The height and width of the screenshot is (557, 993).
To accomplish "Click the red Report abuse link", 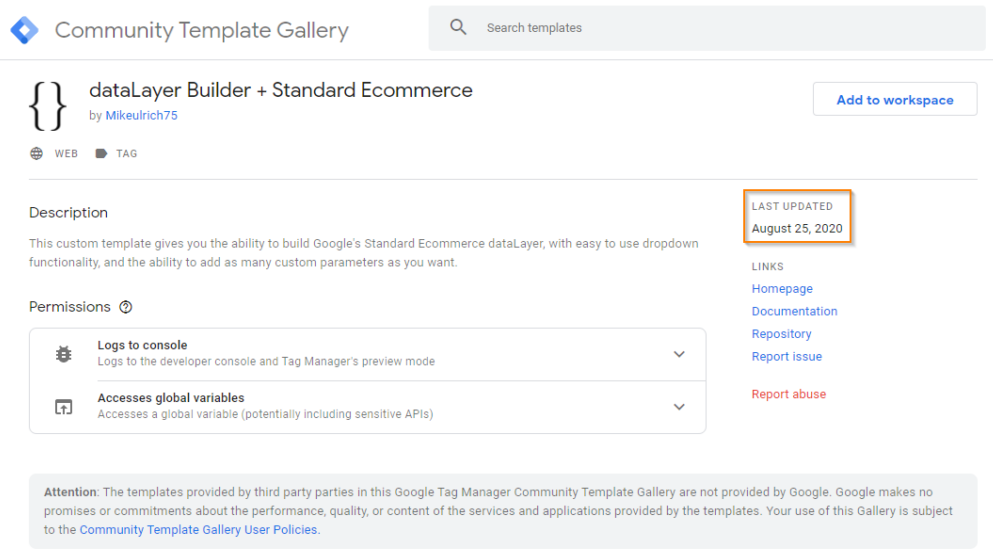I will [788, 394].
